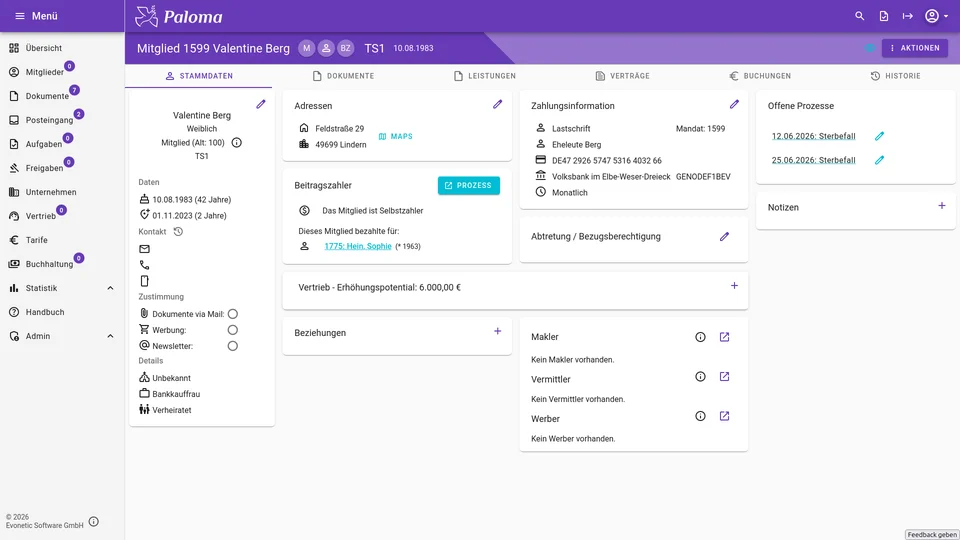The height and width of the screenshot is (540, 960).
Task: Open Vermittler external link icon
Action: tap(724, 377)
